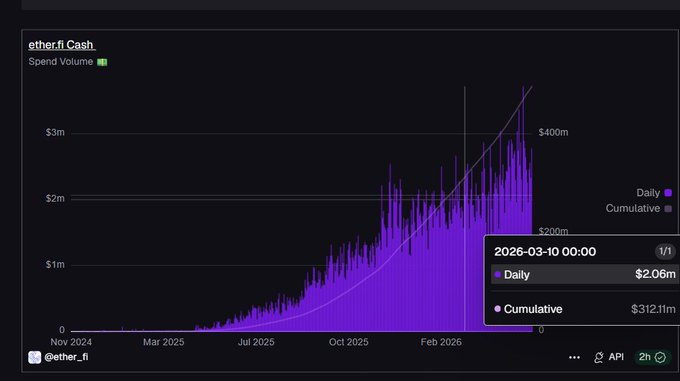Click the Feb 2026 x-axis label
This screenshot has height=381, width=680.
(x=441, y=342)
